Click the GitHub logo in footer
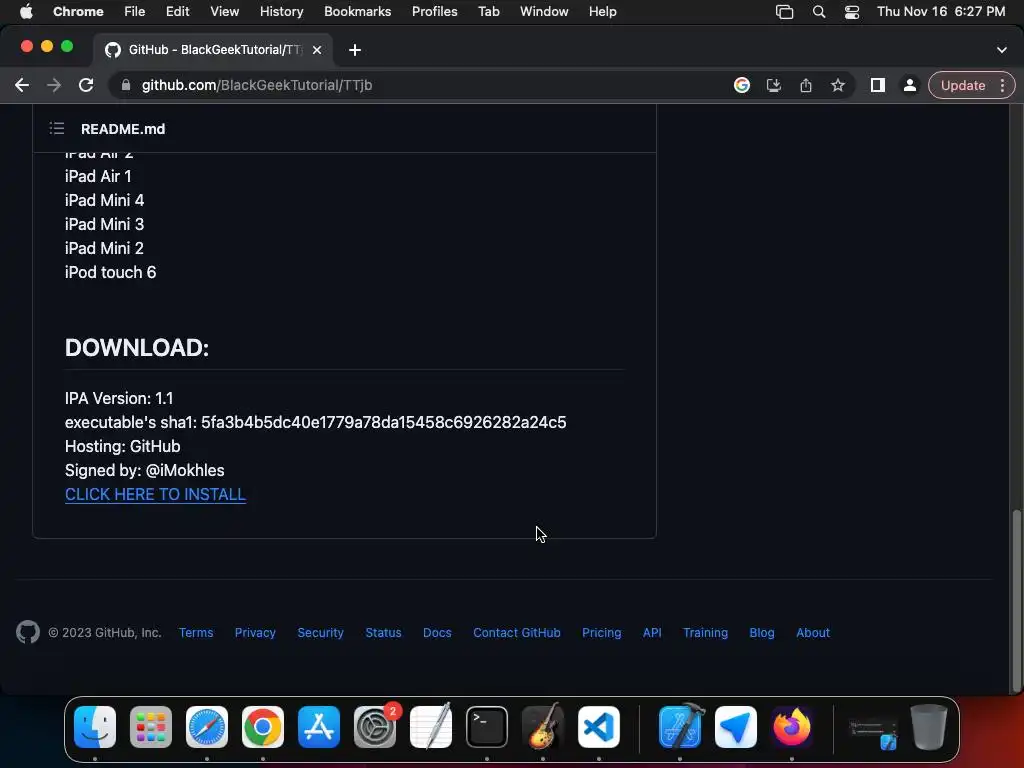 pos(27,632)
